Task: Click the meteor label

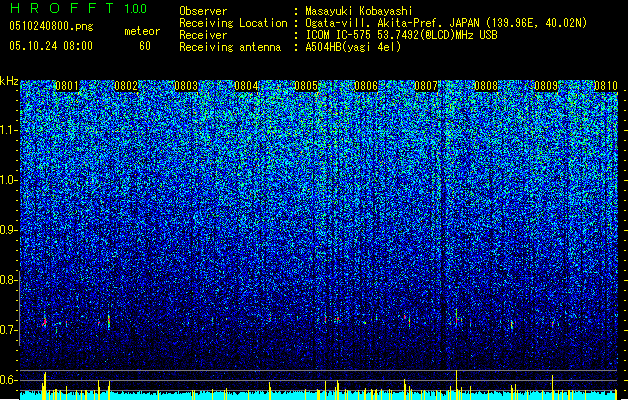Action: 142,31
